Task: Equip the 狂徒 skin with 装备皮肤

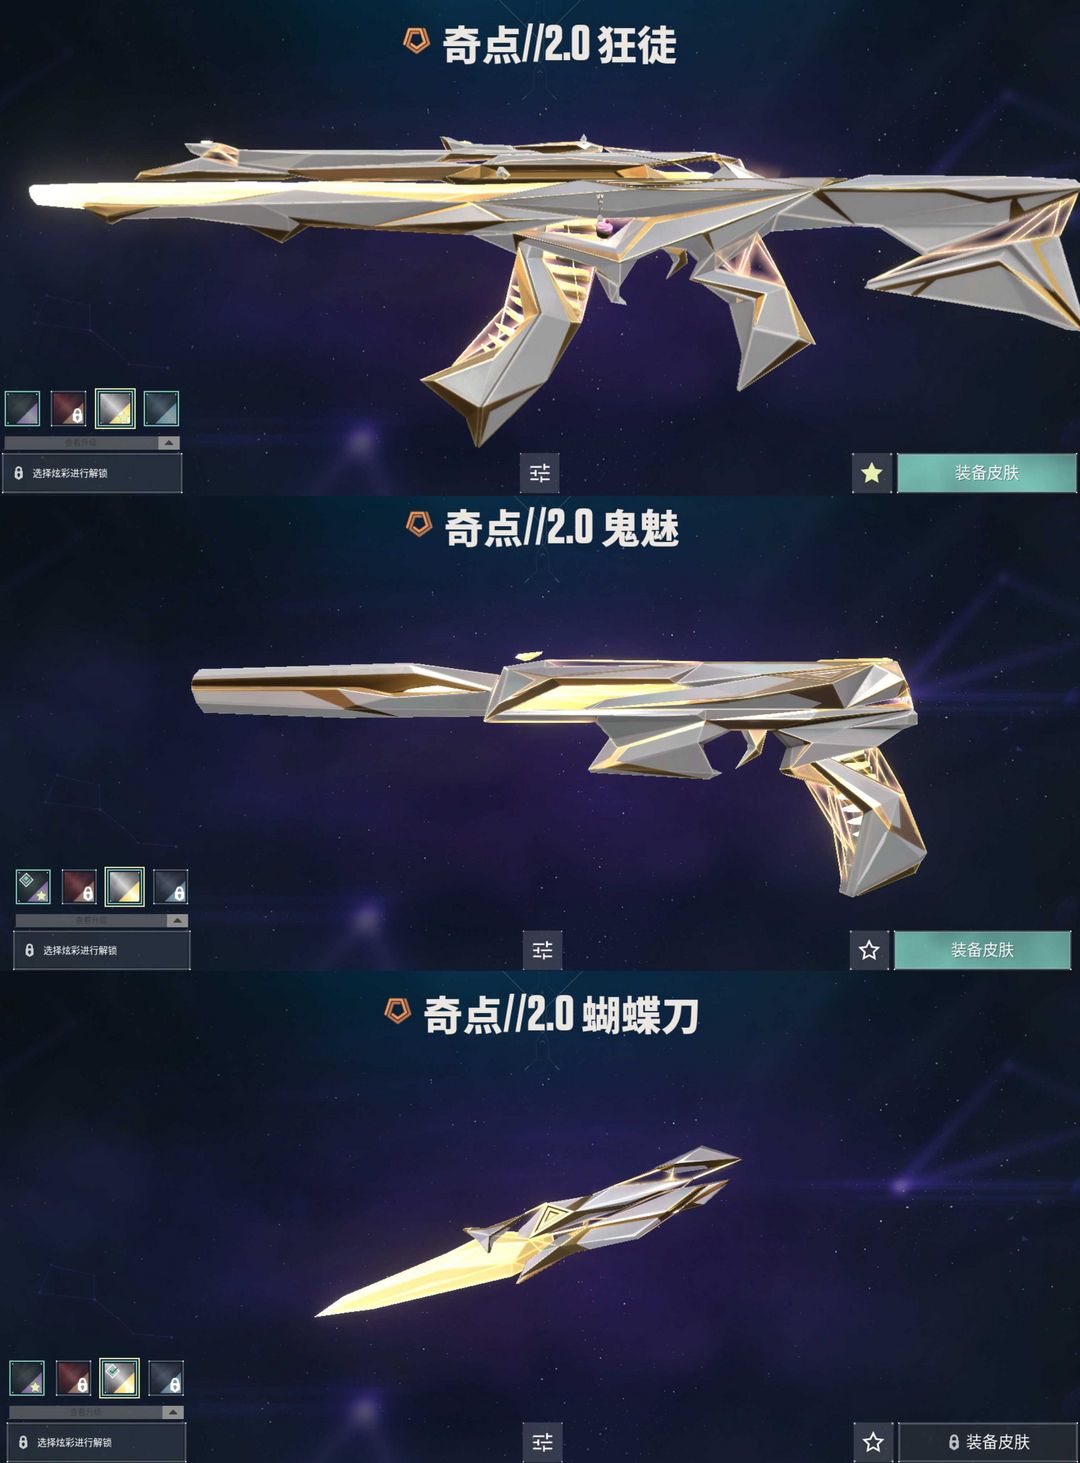Action: tap(986, 473)
